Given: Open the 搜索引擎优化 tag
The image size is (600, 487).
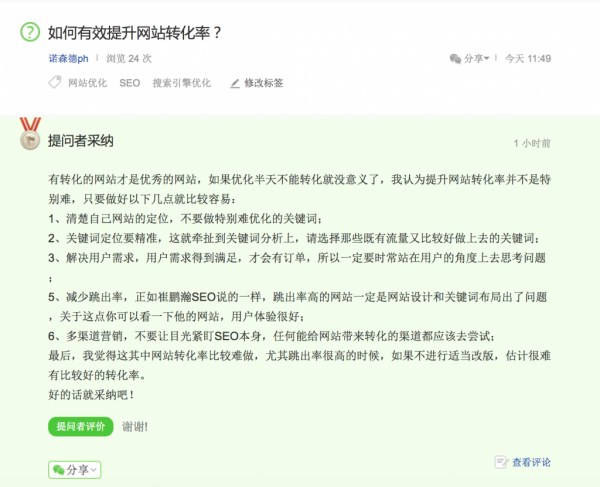Looking at the screenshot, I should click(x=182, y=83).
